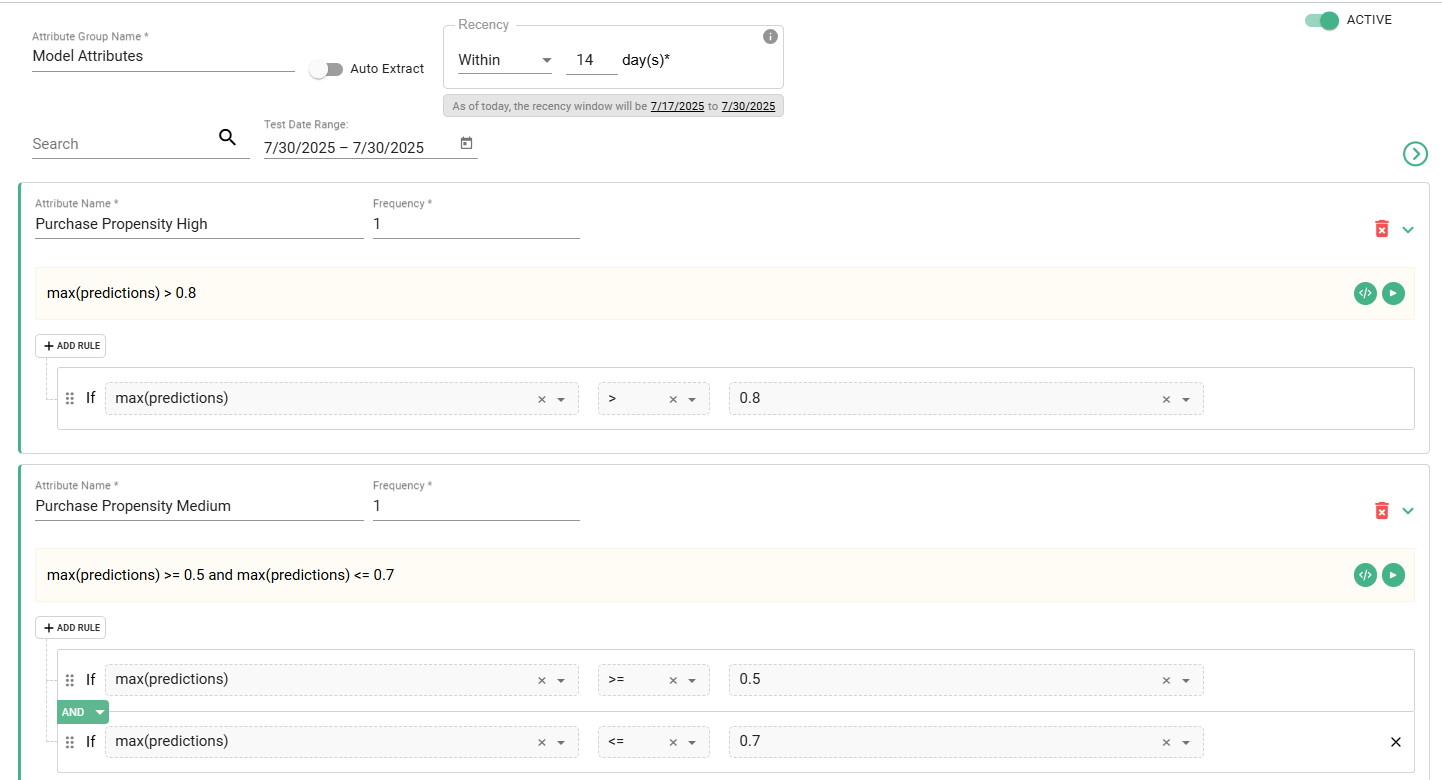Delete the Purchase Propensity Medium attribute
The height and width of the screenshot is (780, 1442).
click(1381, 511)
